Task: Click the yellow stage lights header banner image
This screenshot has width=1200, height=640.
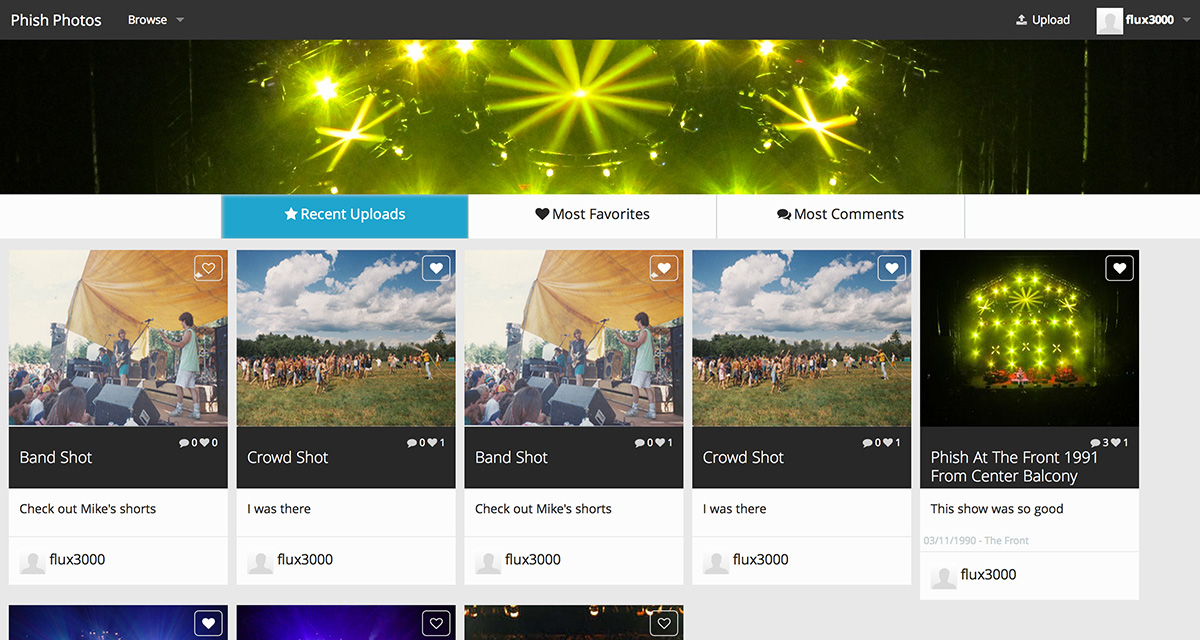Action: tap(600, 117)
